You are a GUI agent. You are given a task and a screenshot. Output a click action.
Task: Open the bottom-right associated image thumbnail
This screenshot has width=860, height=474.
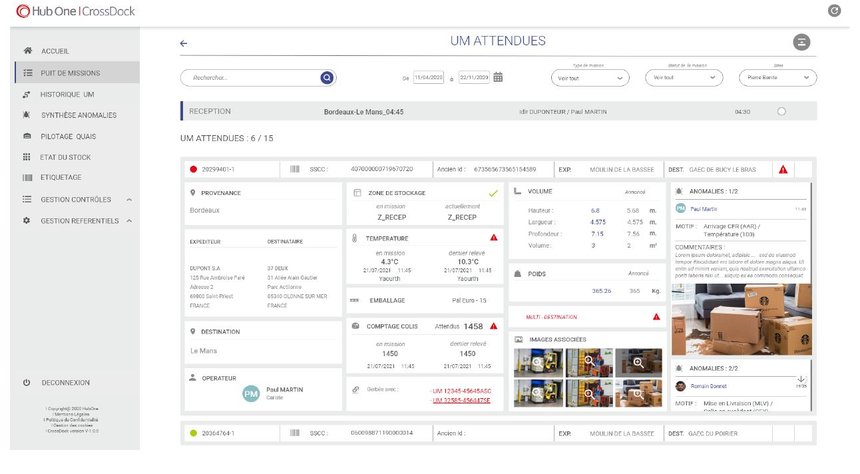[x=638, y=393]
